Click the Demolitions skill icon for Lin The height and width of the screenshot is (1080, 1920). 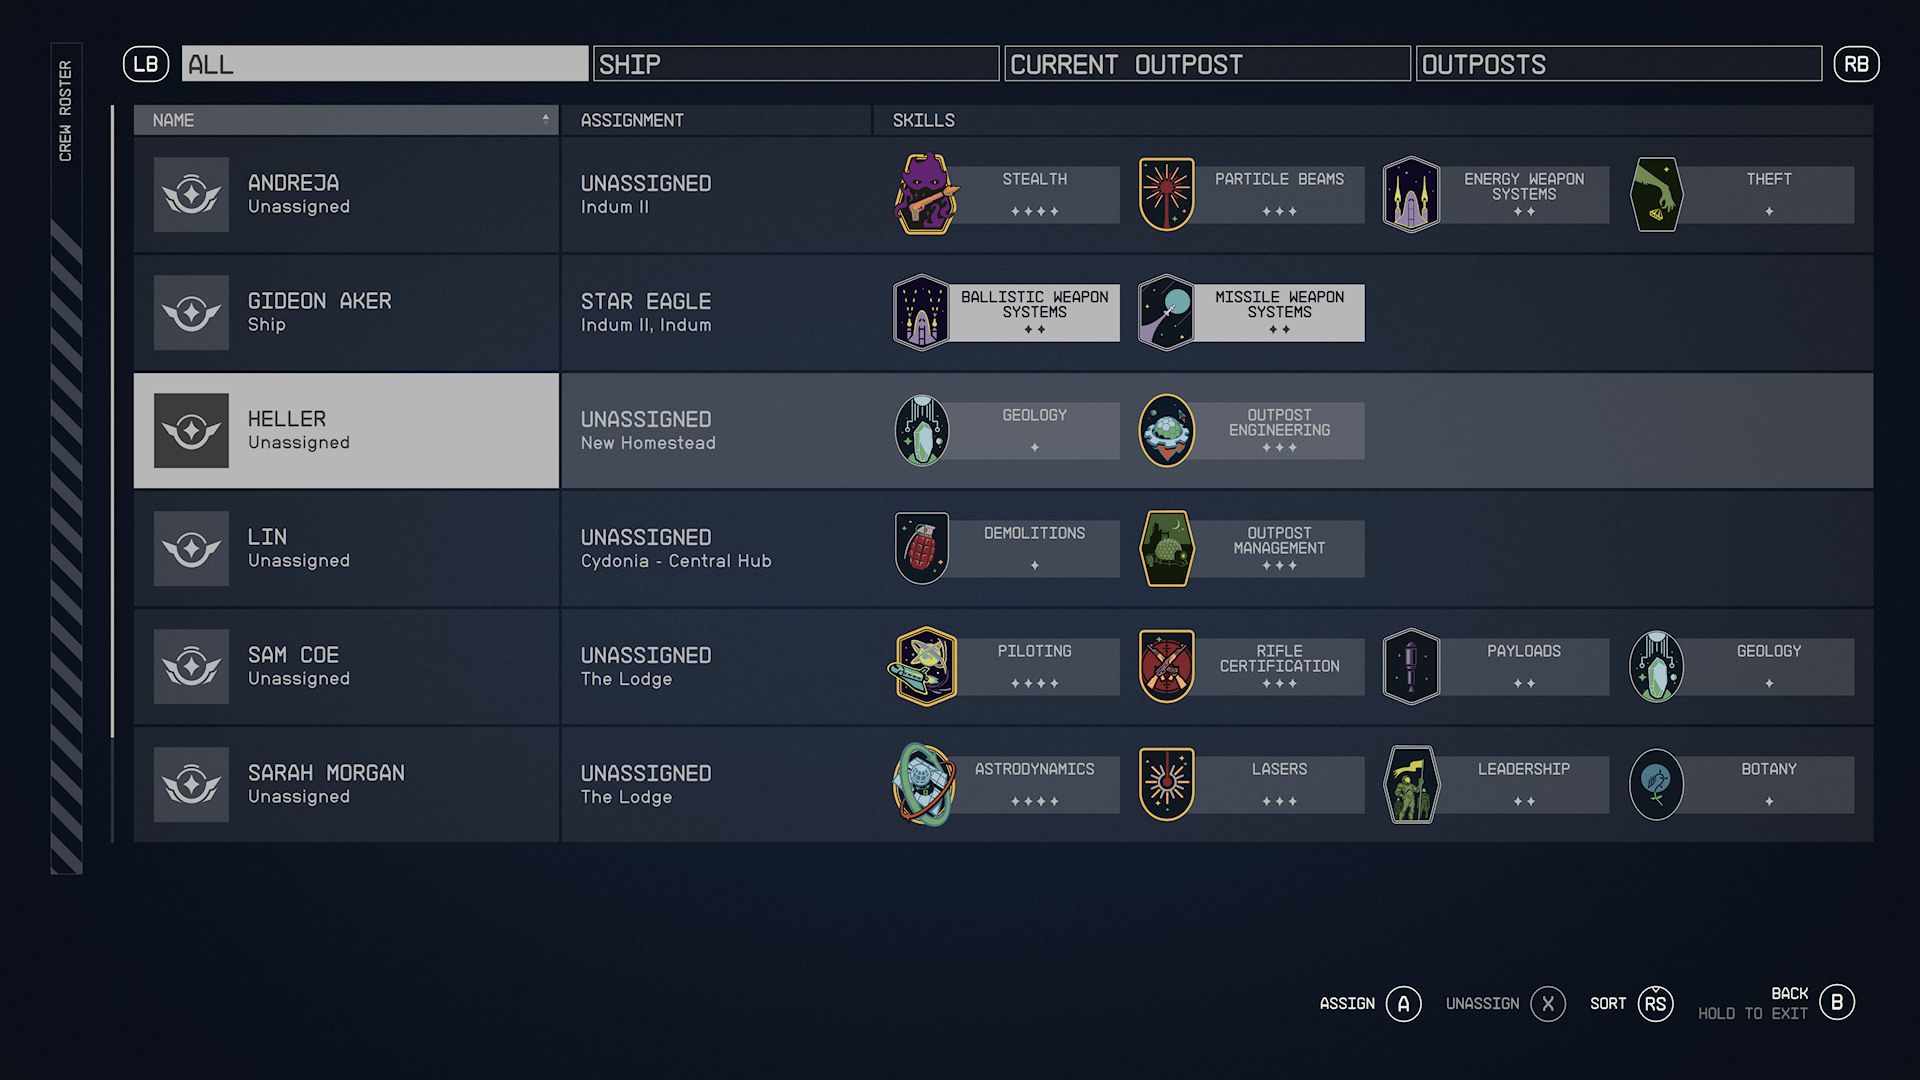923,546
